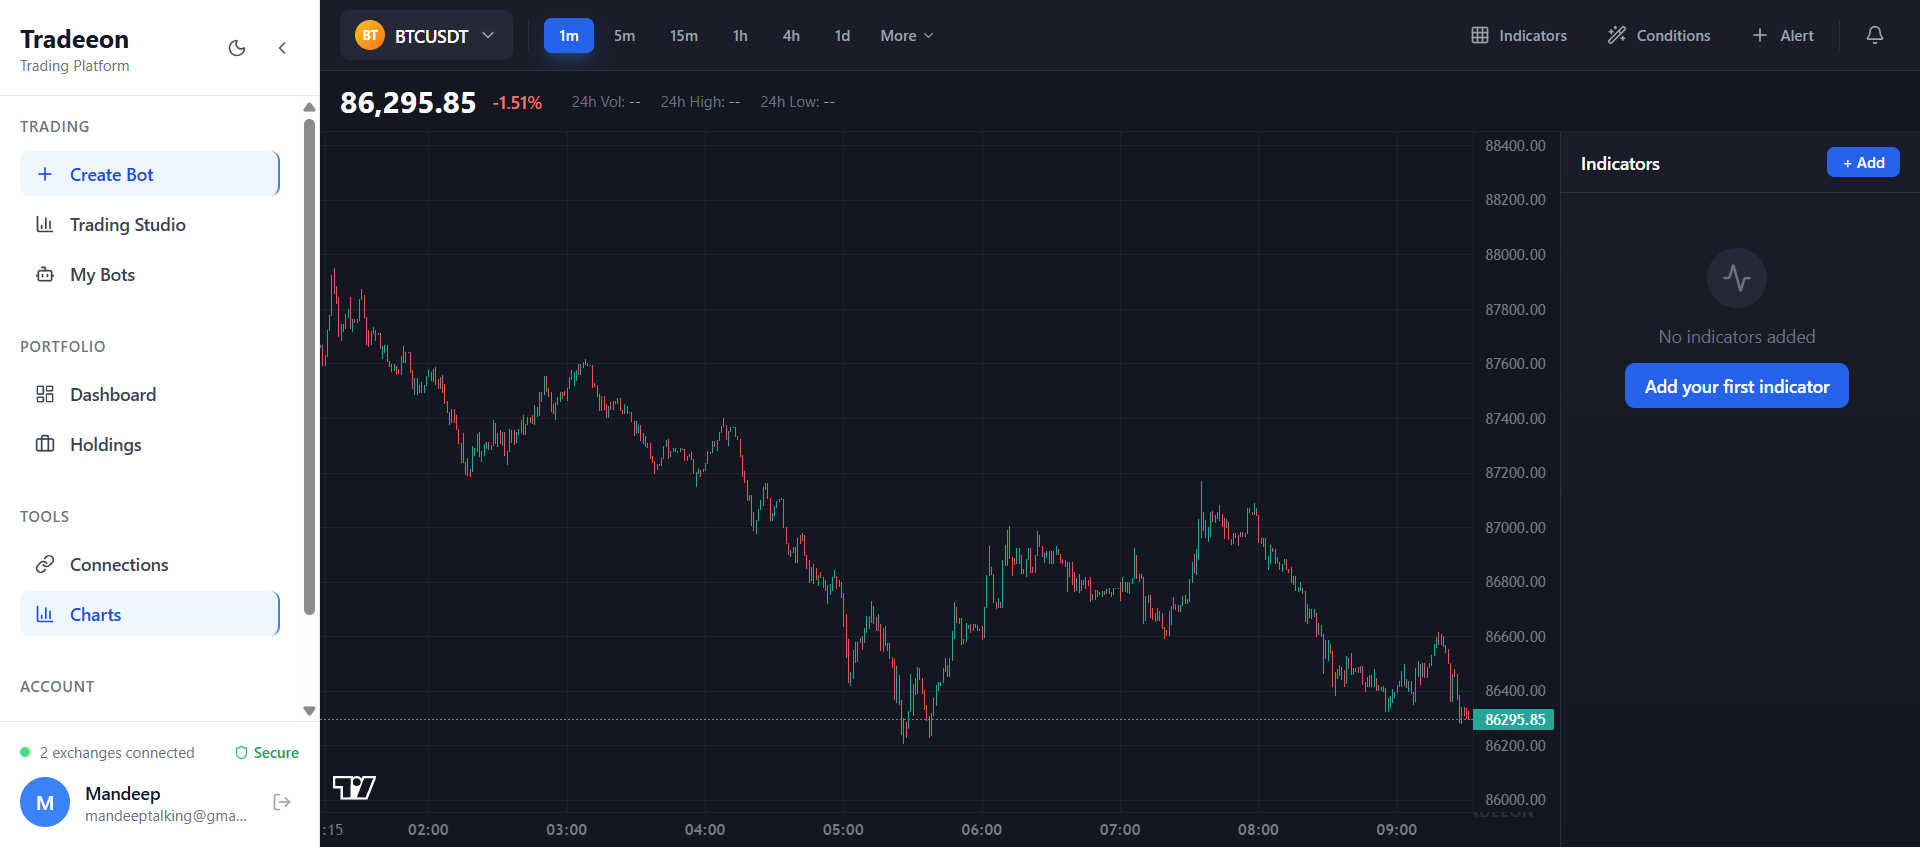
Task: Click the log out icon beside Mandeep
Action: coord(282,802)
